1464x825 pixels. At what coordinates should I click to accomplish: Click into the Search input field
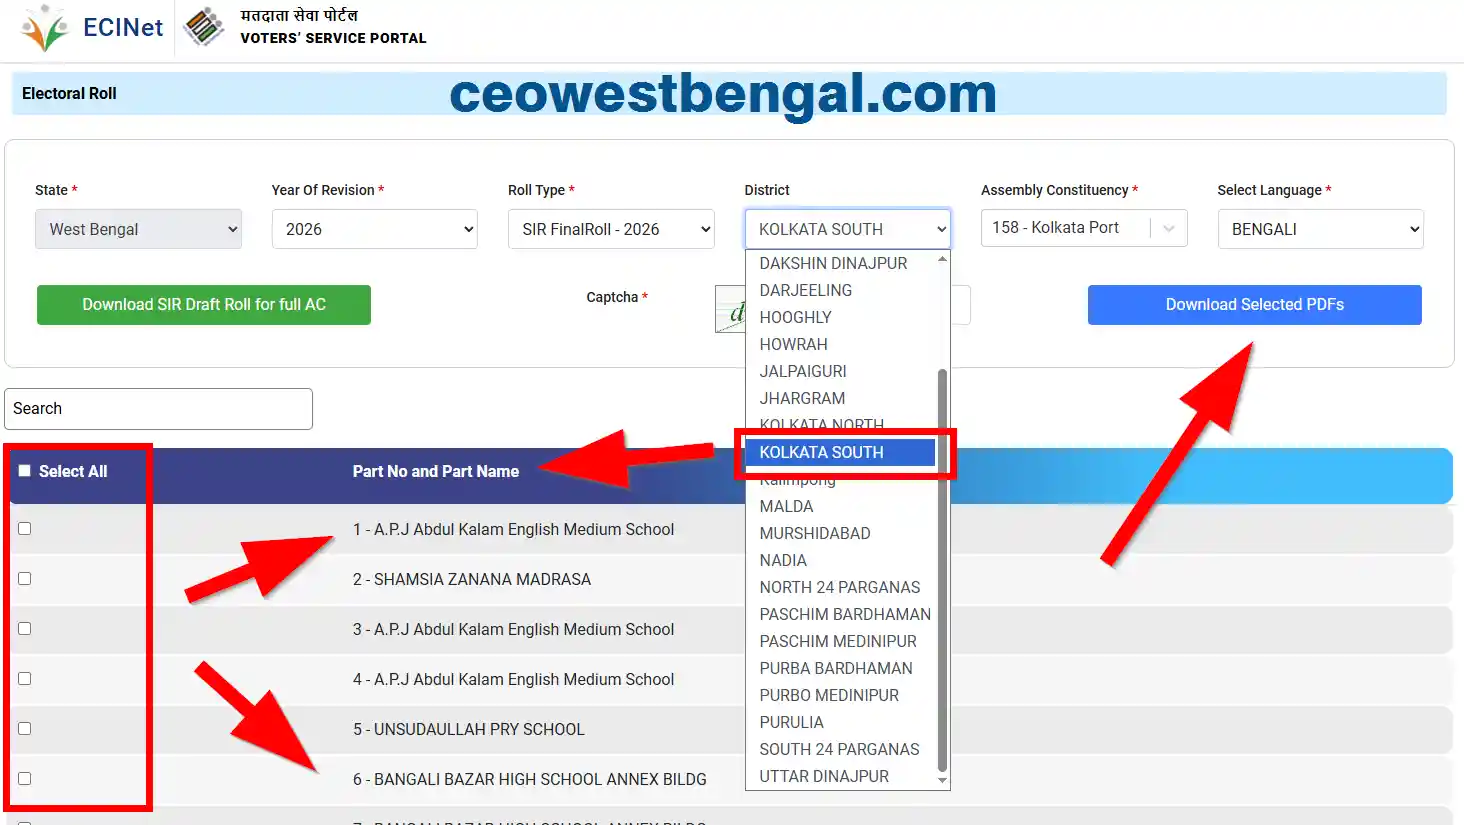158,409
